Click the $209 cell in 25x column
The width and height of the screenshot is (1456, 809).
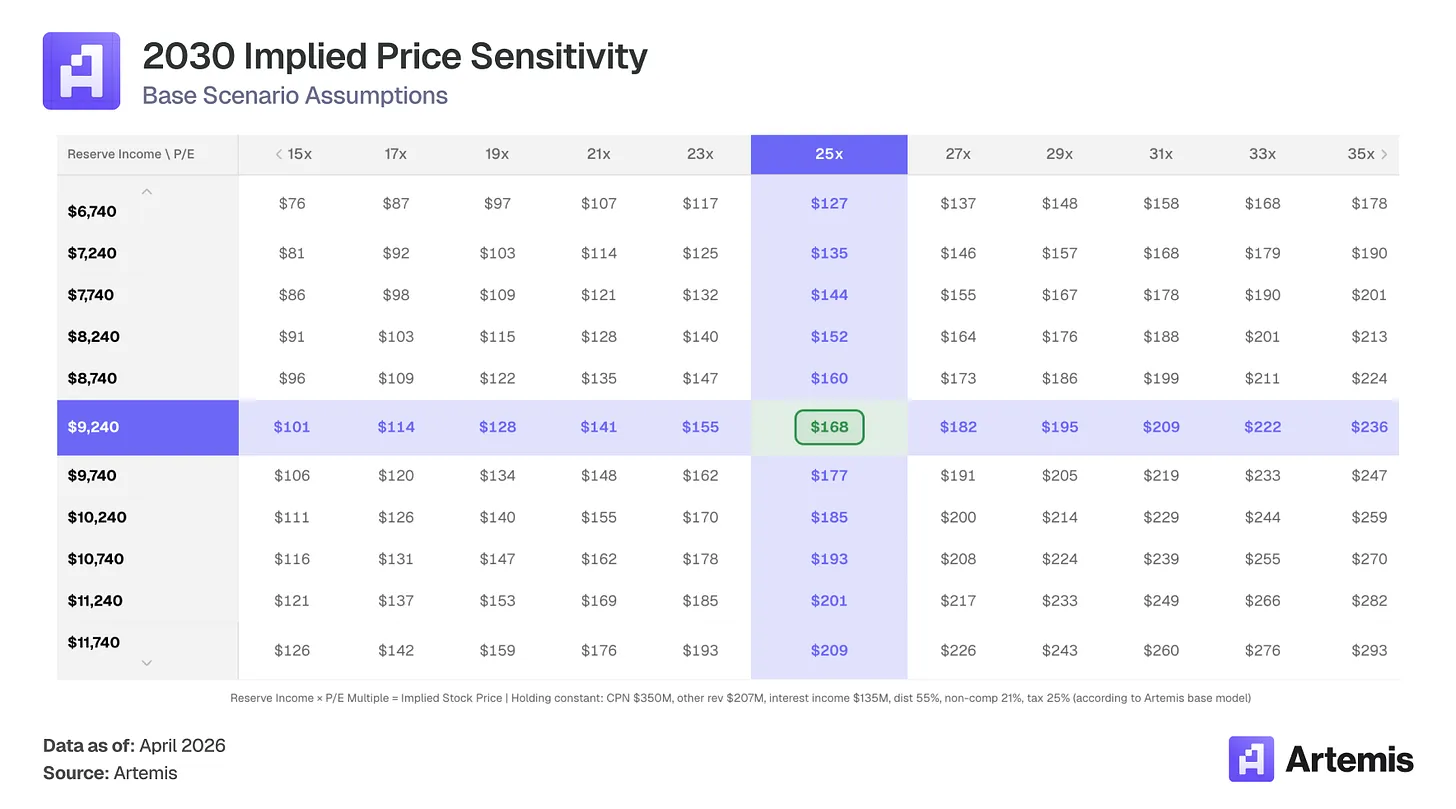829,650
